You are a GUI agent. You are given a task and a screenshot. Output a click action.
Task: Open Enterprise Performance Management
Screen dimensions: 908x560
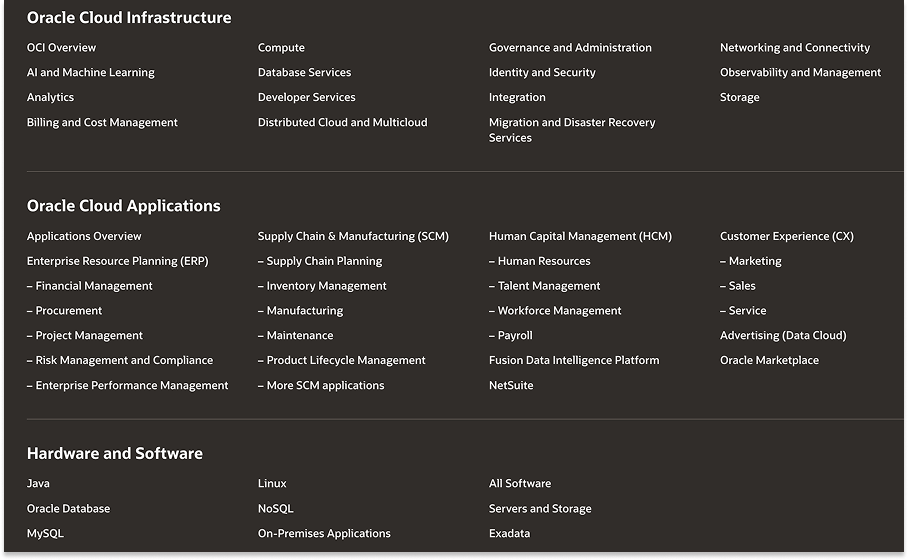click(127, 385)
